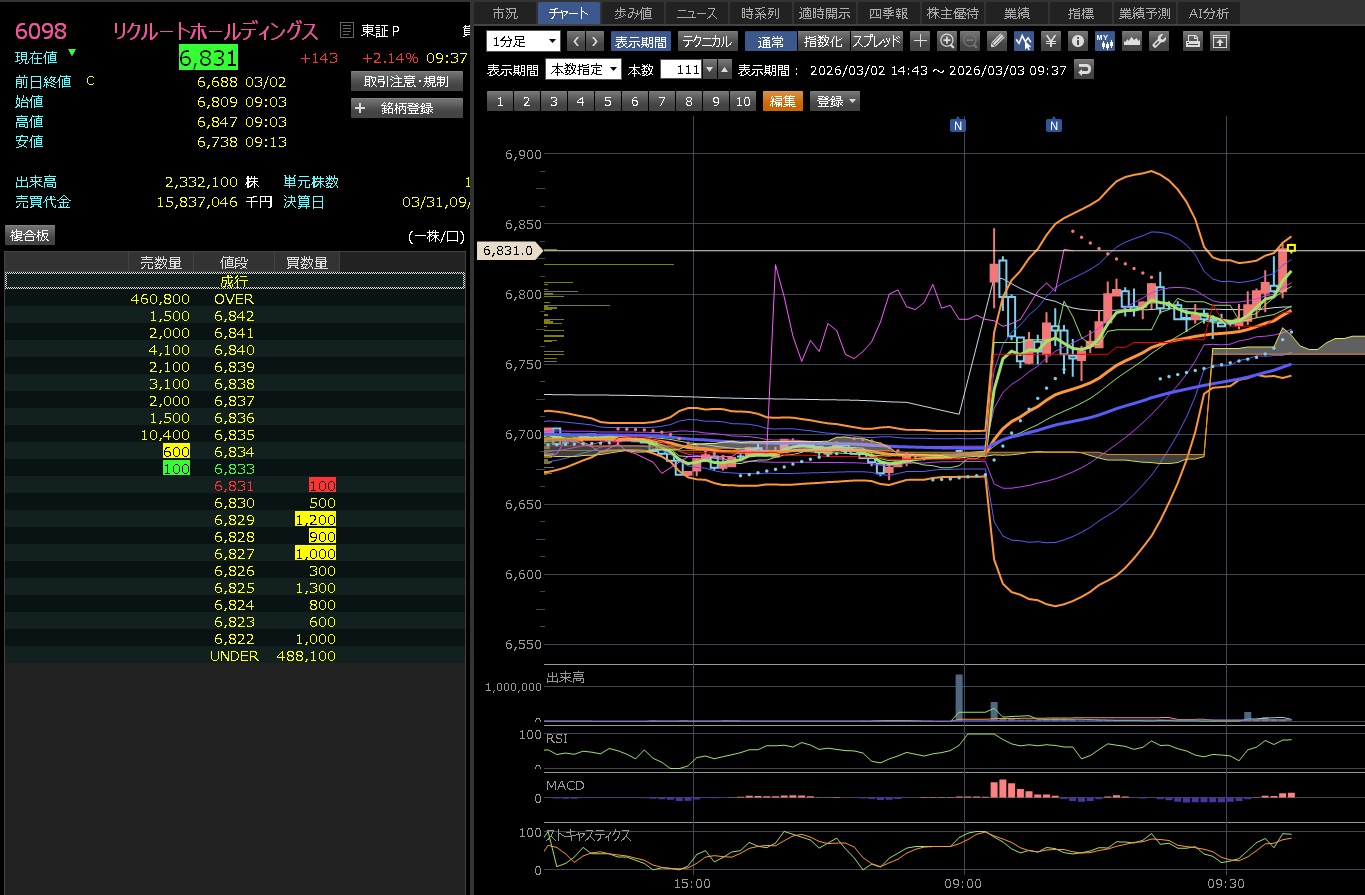Image resolution: width=1365 pixels, height=895 pixels.
Task: Click the 6,831.0 price level marker
Action: tap(510, 251)
